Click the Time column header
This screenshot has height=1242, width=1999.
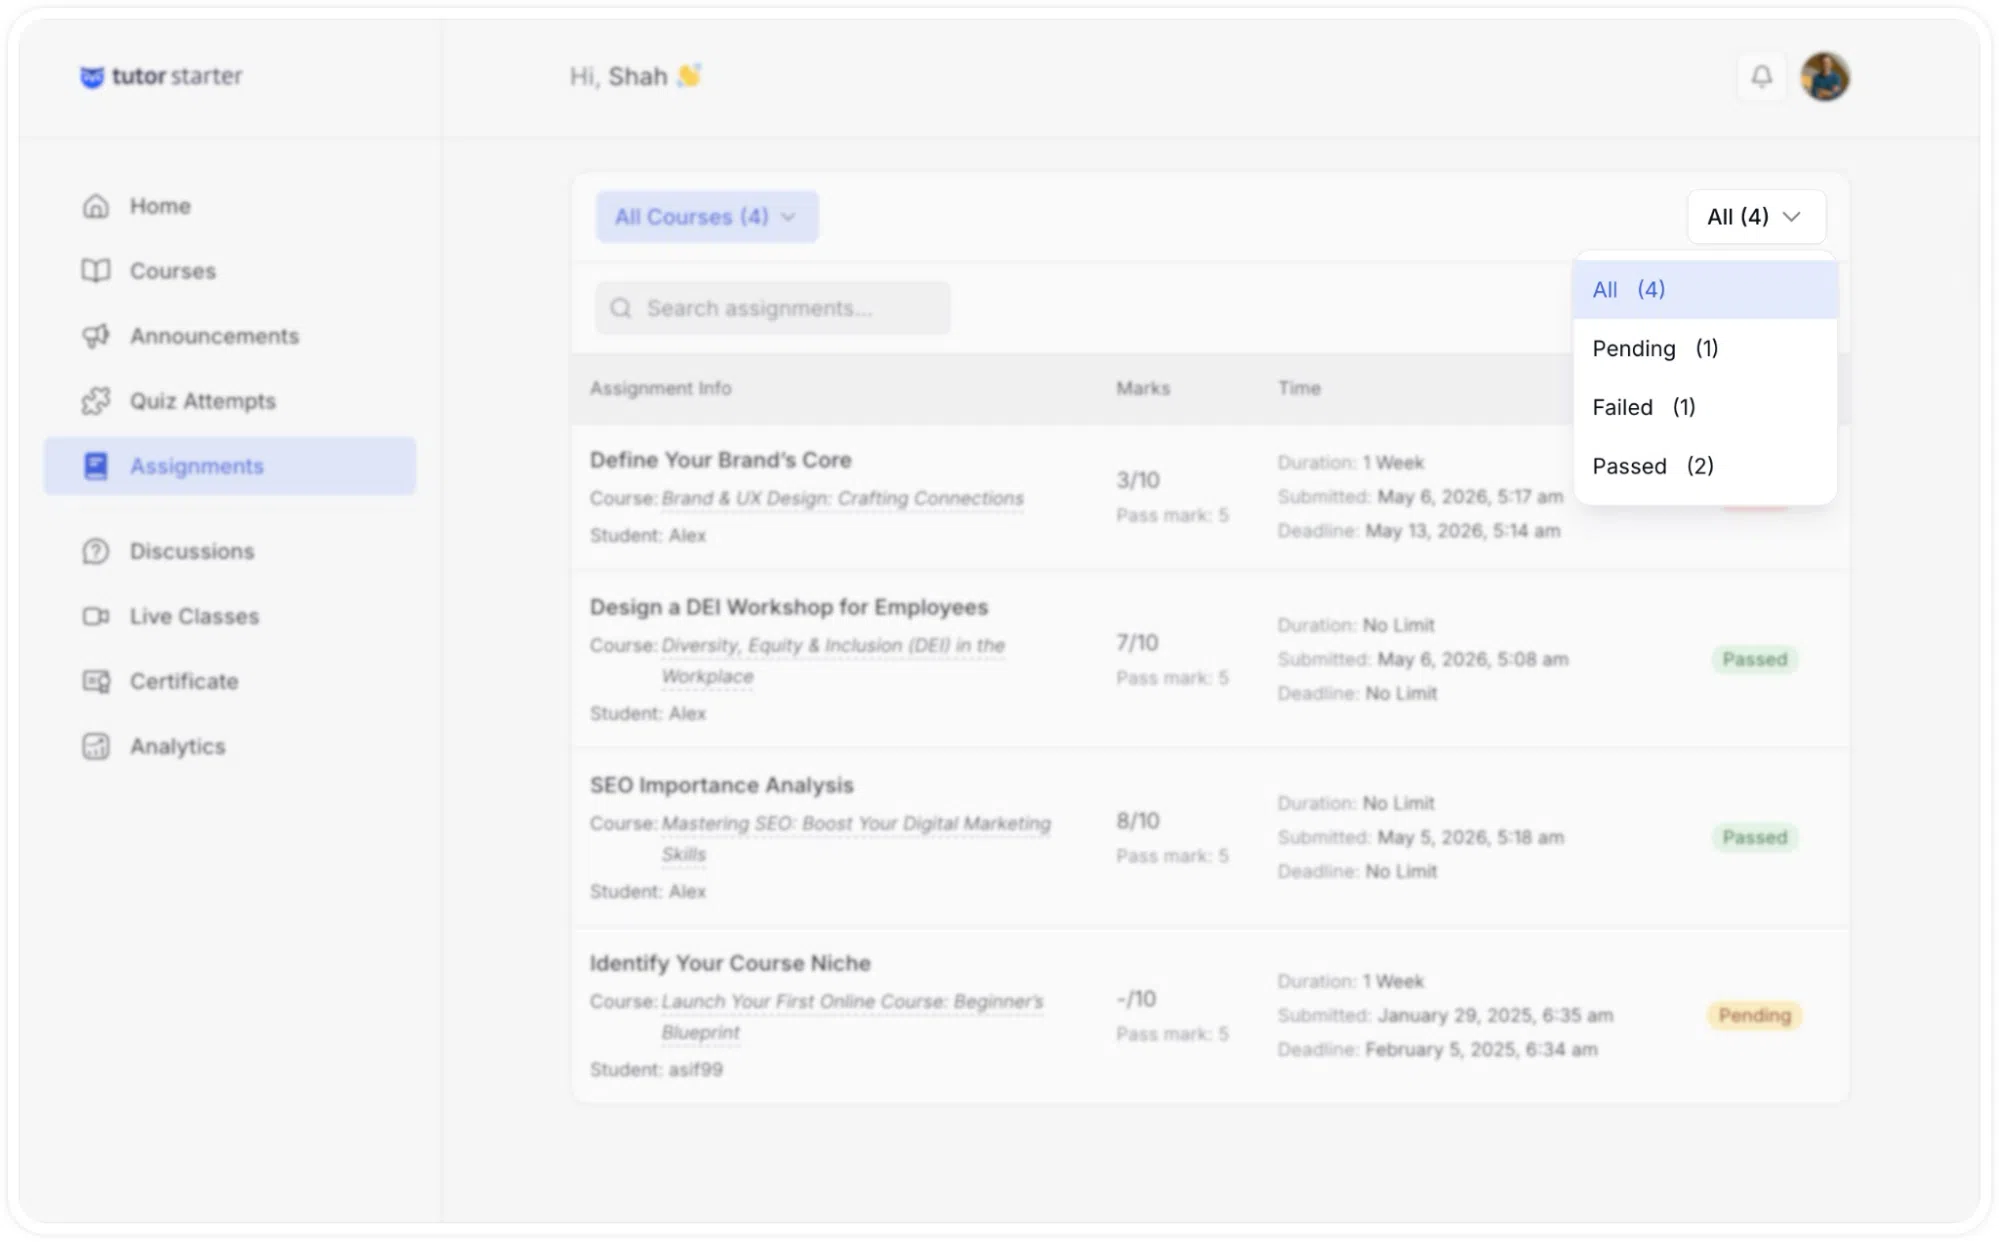(x=1299, y=388)
